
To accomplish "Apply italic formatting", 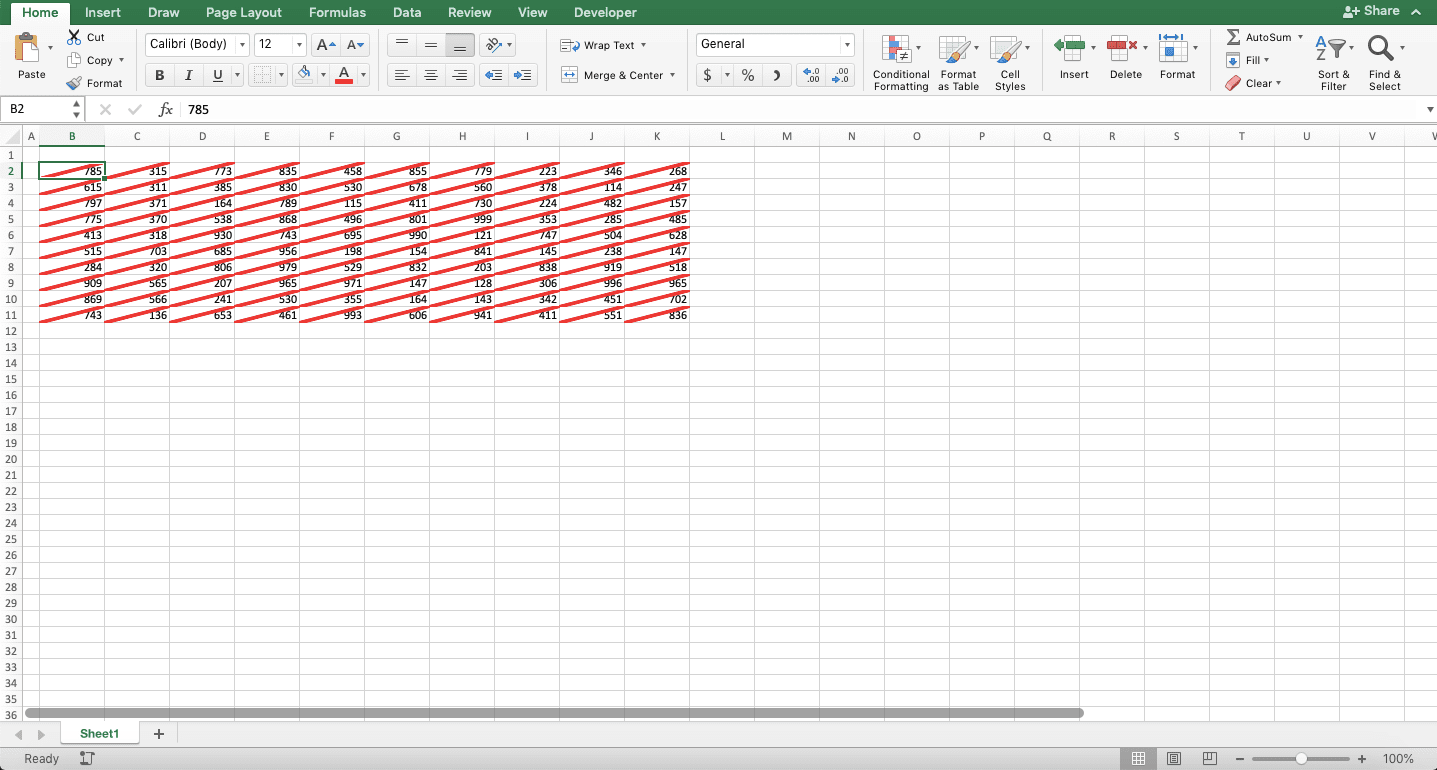I will point(188,75).
